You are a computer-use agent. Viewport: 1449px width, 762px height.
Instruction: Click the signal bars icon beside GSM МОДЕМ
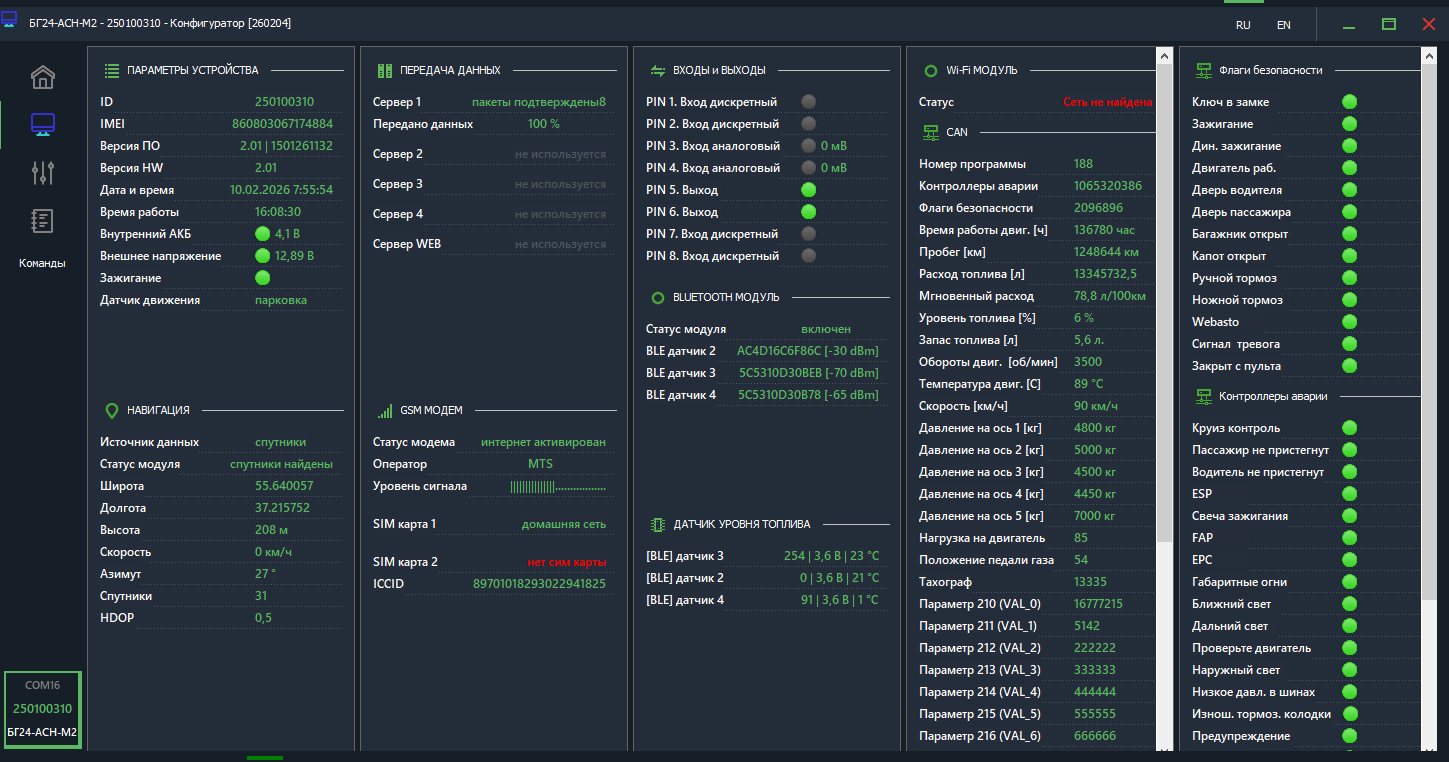[385, 410]
